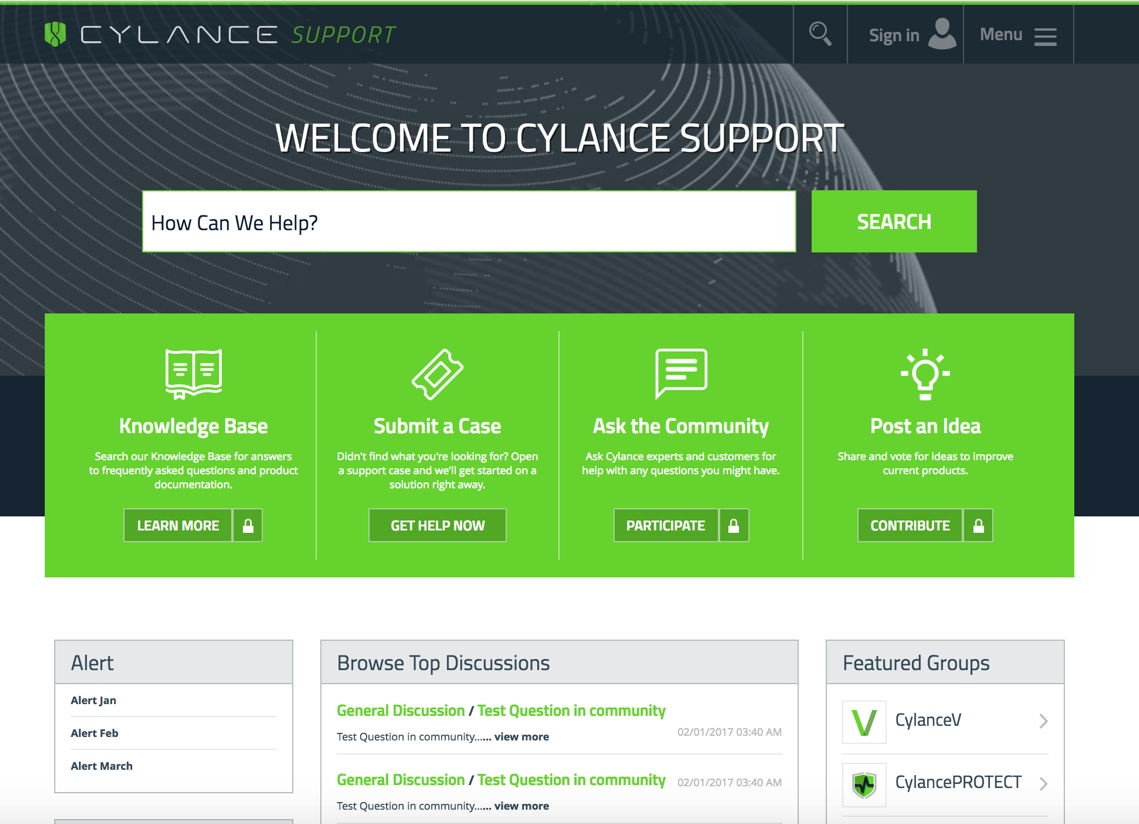Open the Alert Feb entry
The height and width of the screenshot is (824, 1139).
(94, 733)
